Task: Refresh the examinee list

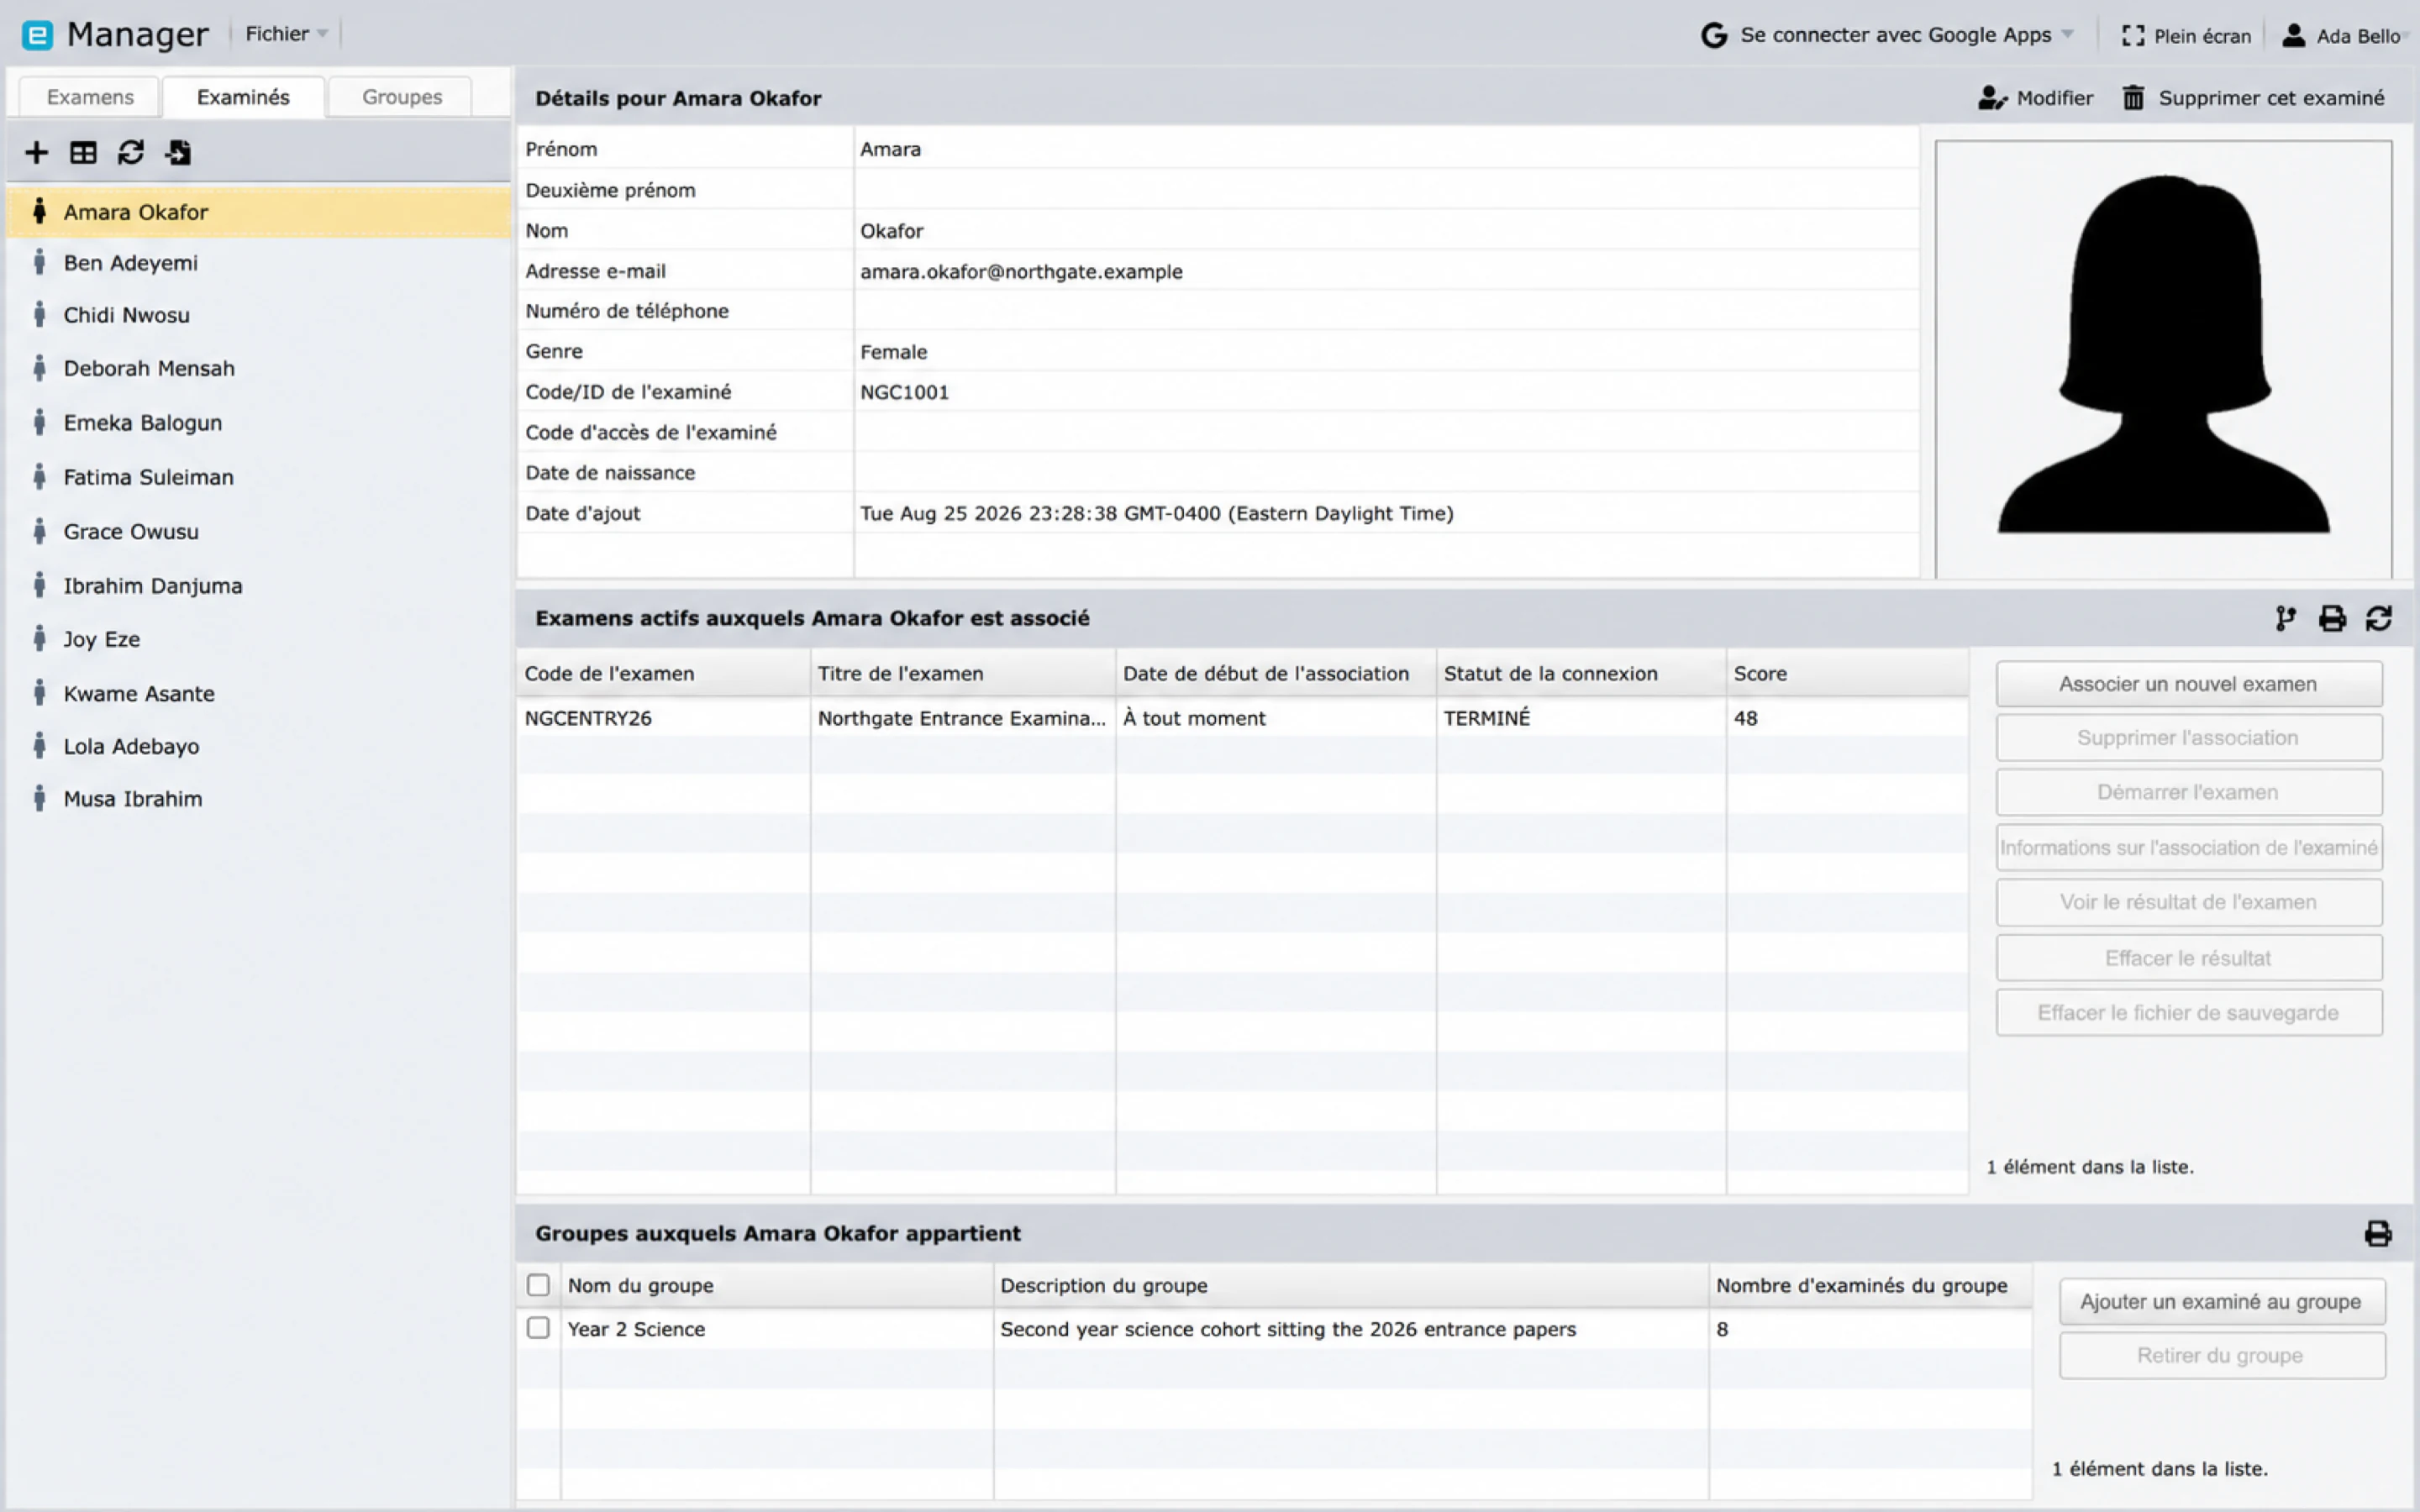Action: (x=131, y=153)
